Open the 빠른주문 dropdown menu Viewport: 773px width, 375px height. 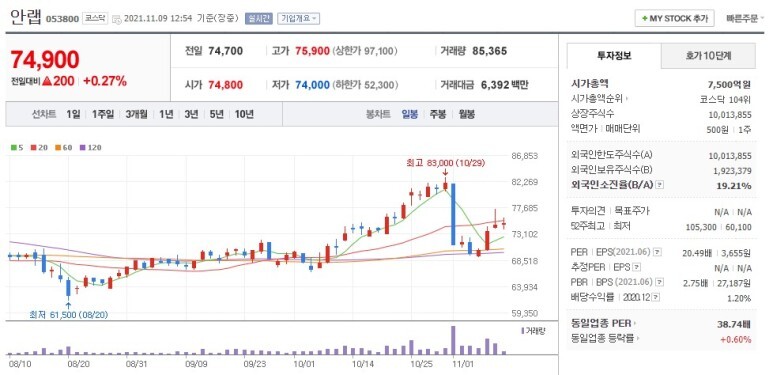(x=745, y=18)
